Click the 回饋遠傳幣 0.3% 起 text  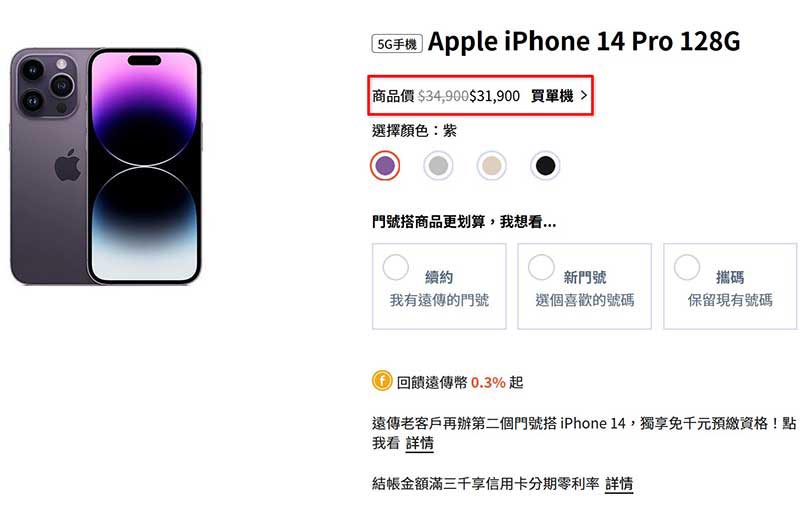pyautogui.click(x=460, y=382)
